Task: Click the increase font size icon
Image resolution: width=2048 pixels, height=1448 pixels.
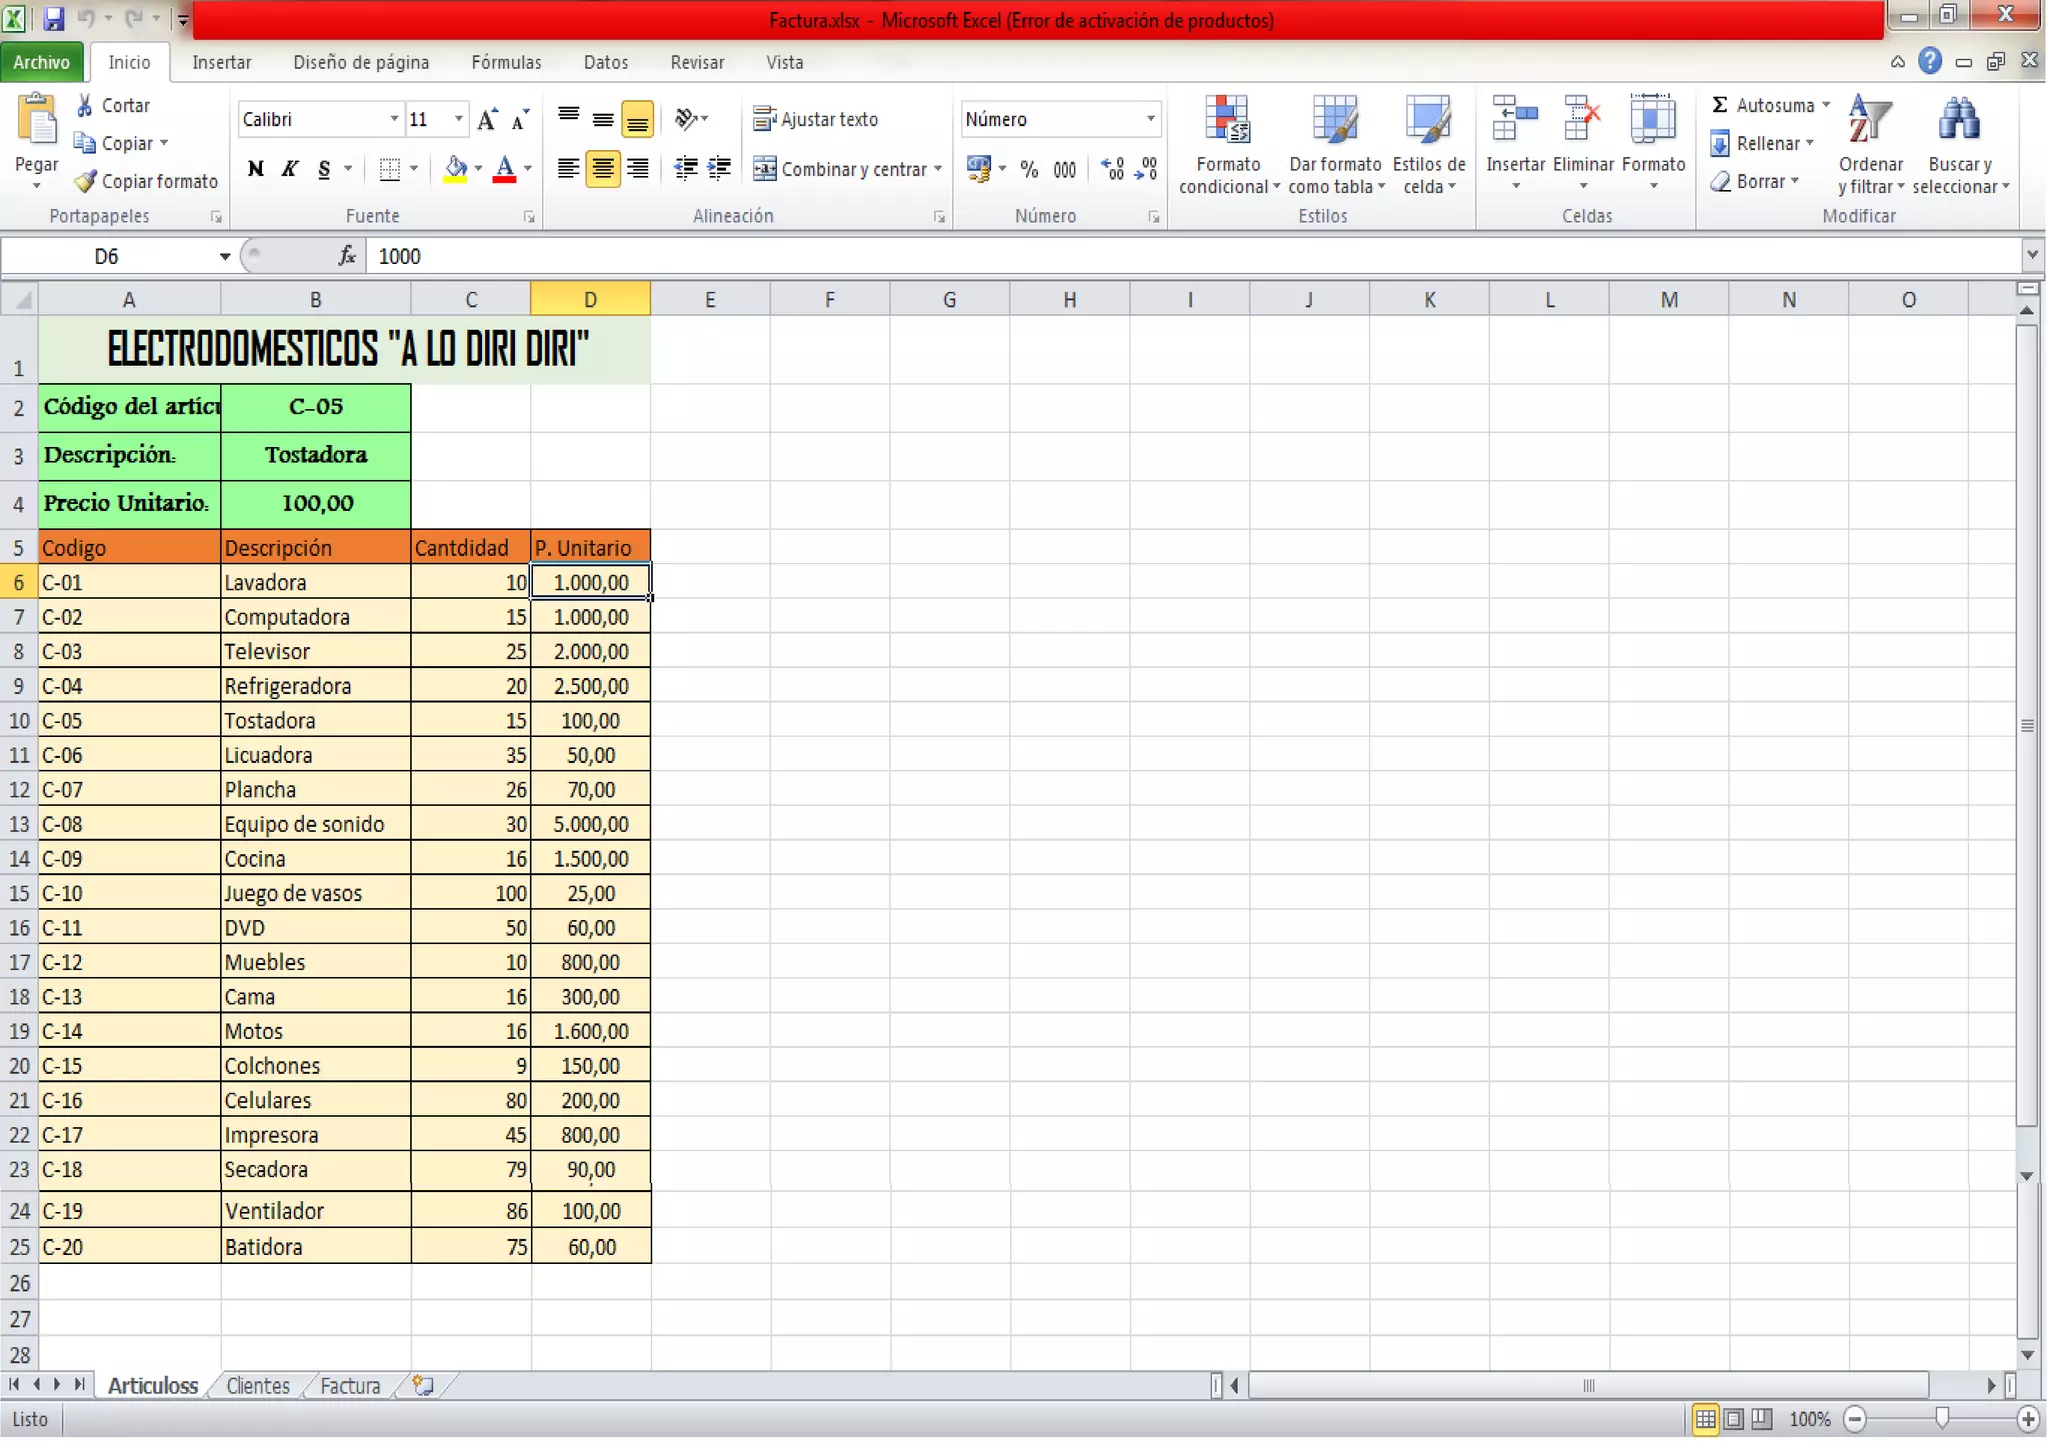Action: (487, 120)
